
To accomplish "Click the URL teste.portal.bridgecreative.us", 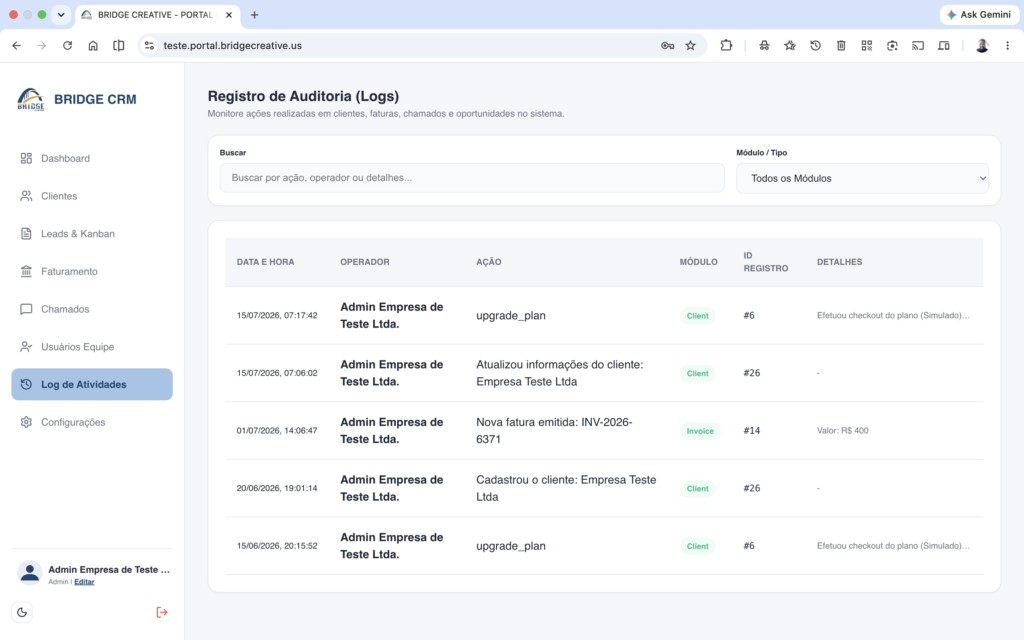I will point(232,46).
